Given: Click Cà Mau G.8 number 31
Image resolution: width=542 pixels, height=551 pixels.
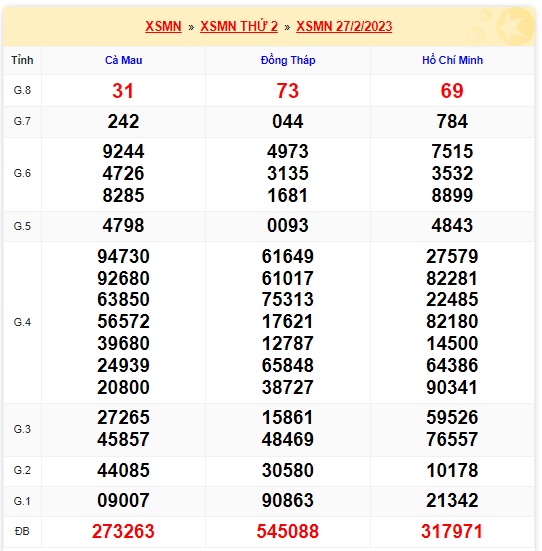Looking at the screenshot, I should (123, 91).
